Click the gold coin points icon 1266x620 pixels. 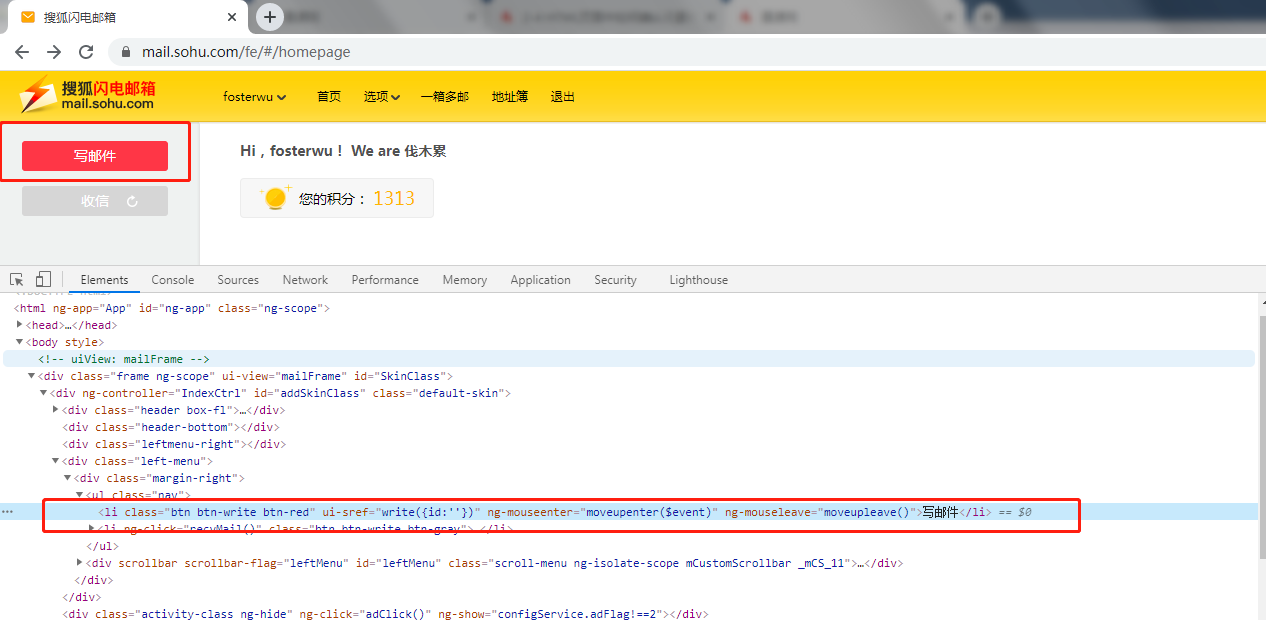pos(275,198)
